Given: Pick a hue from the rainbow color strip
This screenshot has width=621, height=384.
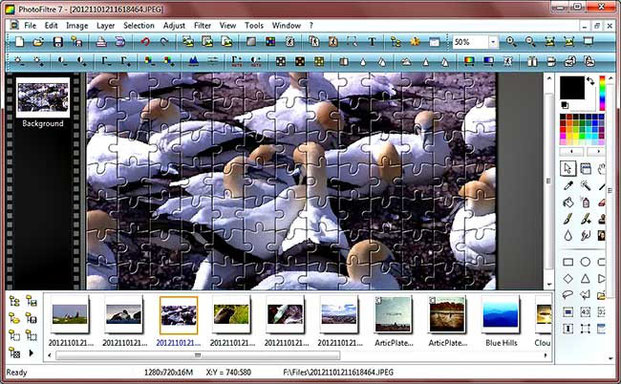Looking at the screenshot, I should 602,93.
